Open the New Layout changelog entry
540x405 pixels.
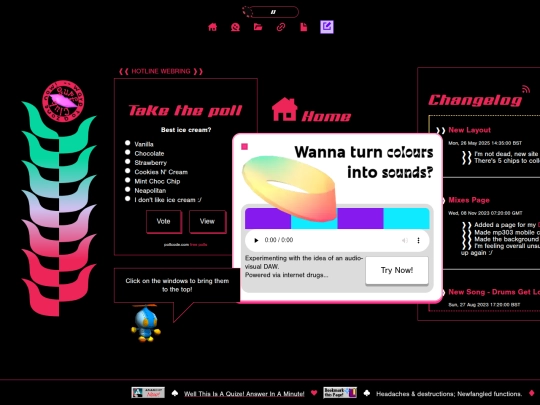pyautogui.click(x=469, y=130)
